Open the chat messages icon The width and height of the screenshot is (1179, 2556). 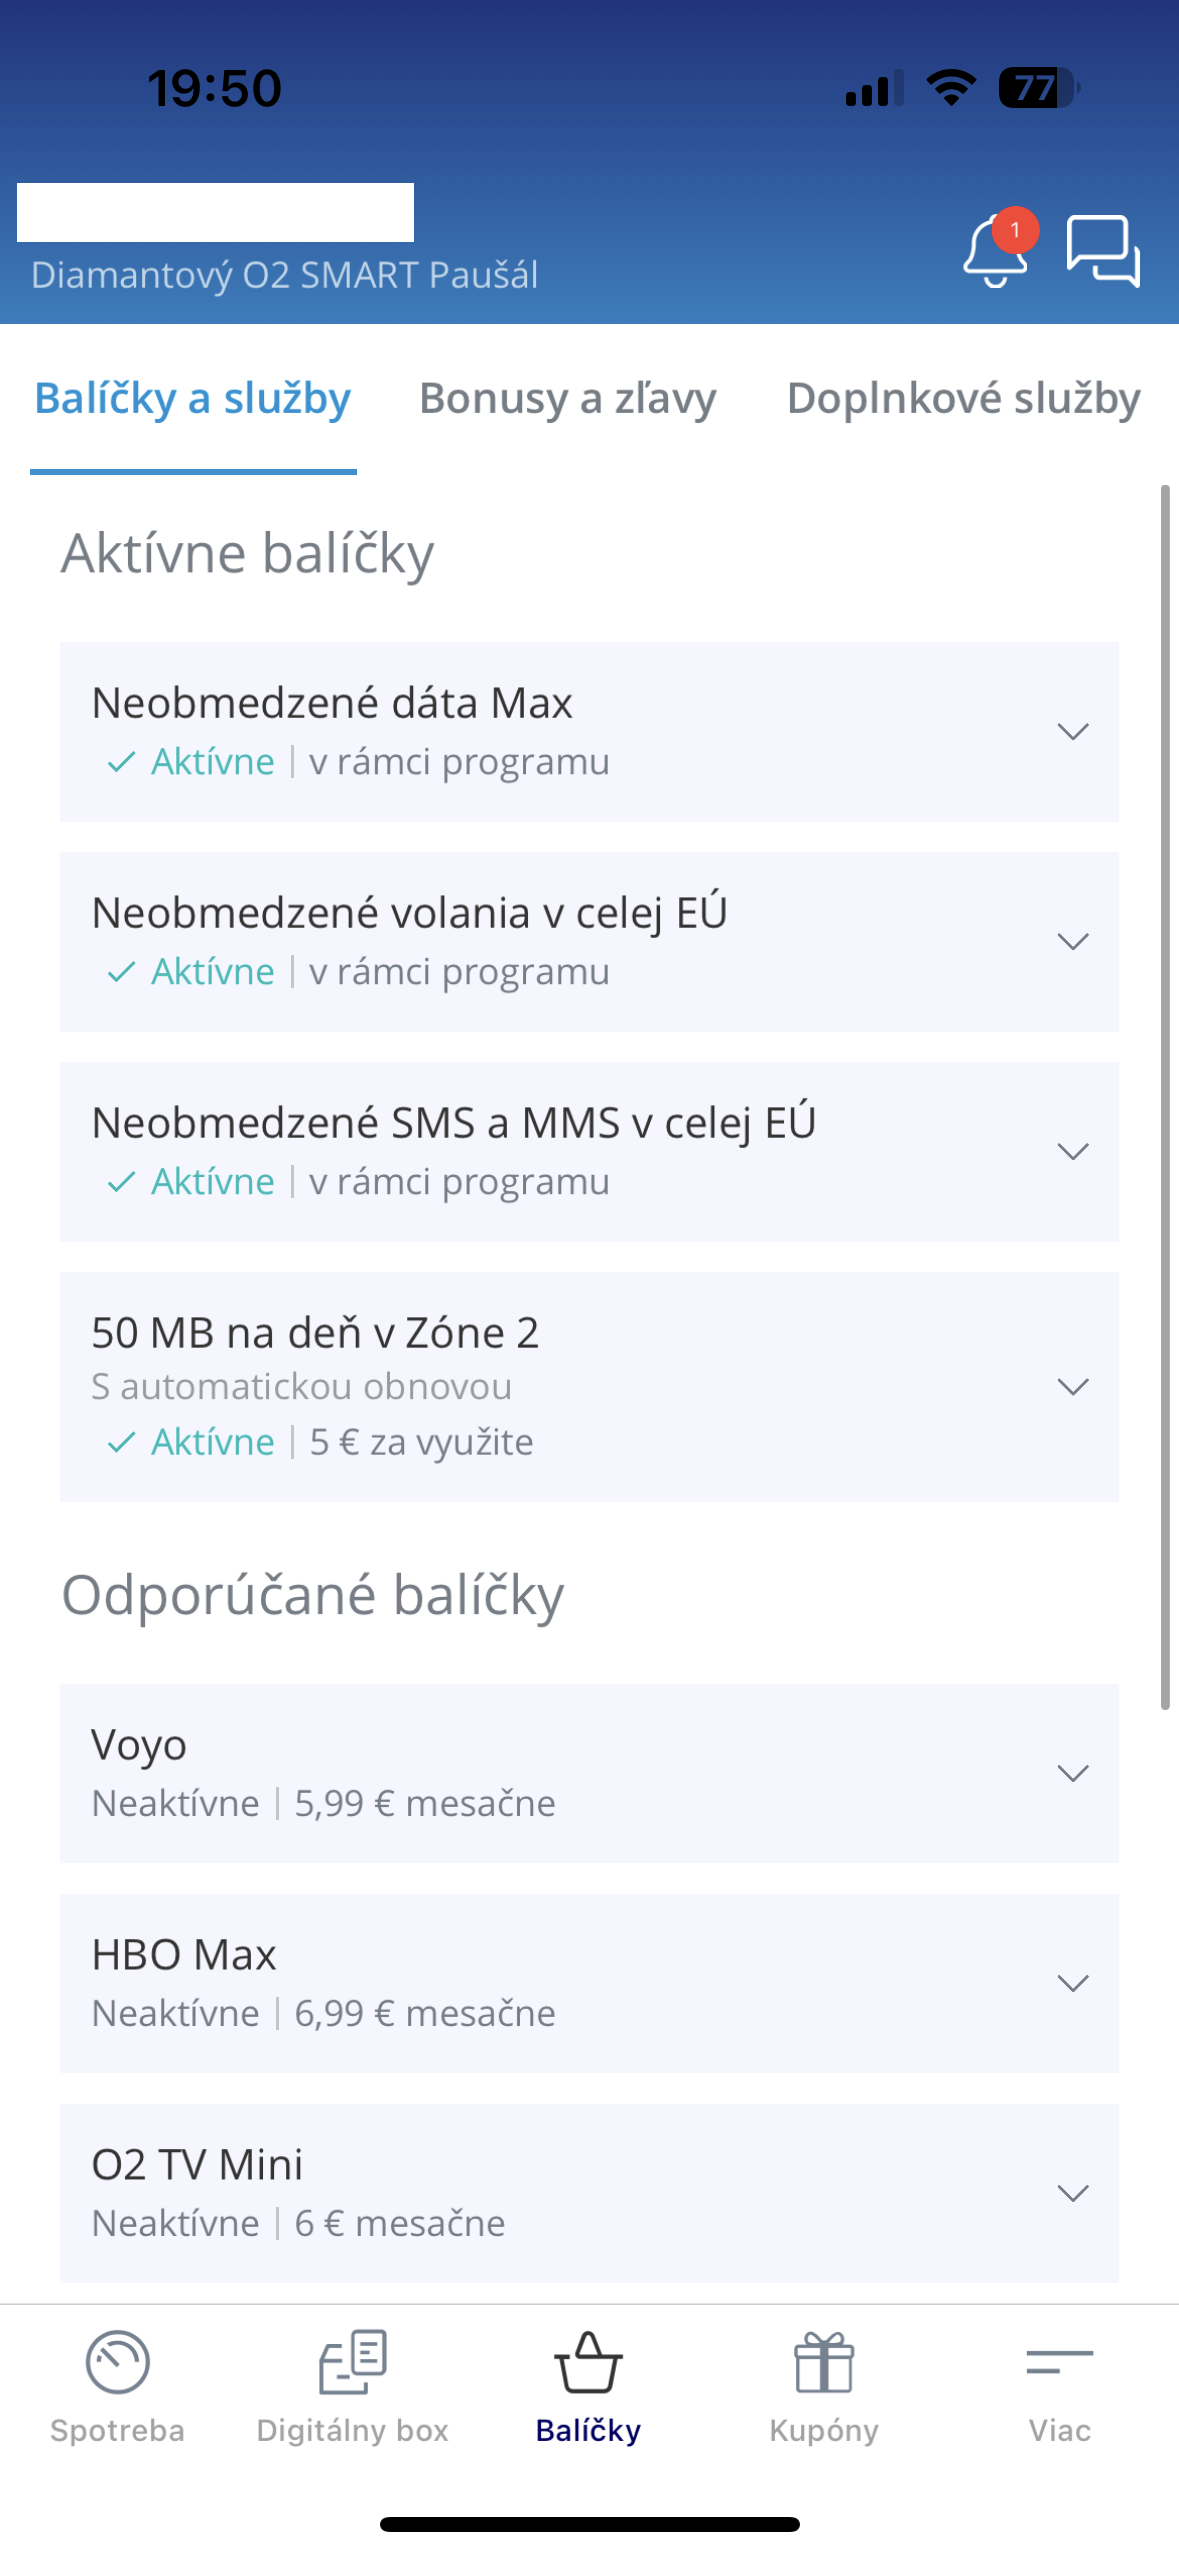(1102, 250)
